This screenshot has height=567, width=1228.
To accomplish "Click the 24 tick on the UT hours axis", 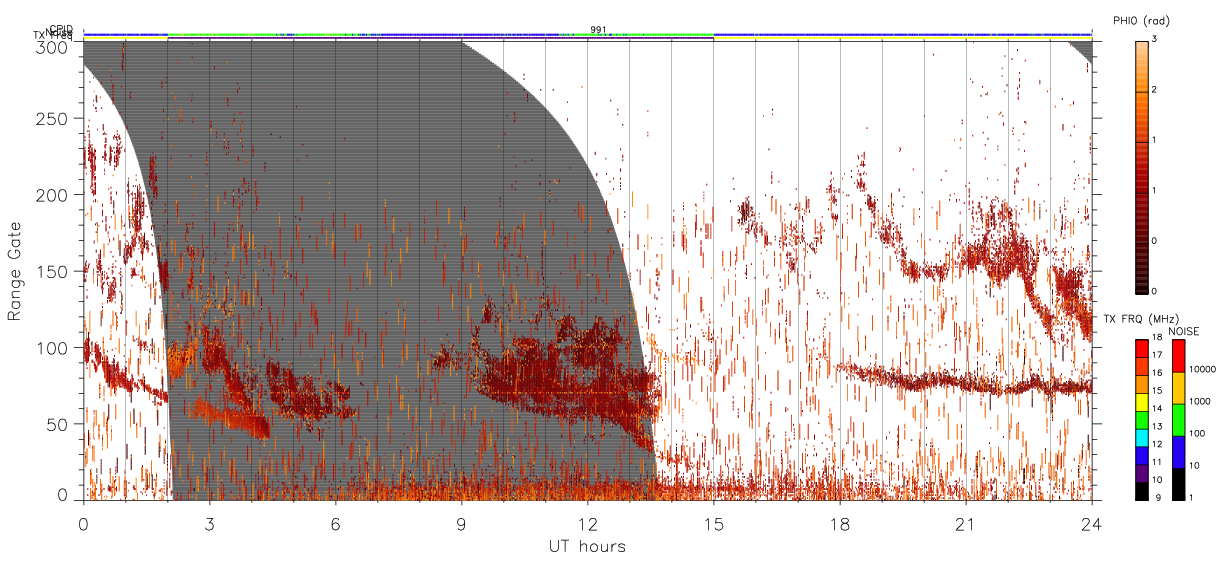I will (x=1092, y=524).
